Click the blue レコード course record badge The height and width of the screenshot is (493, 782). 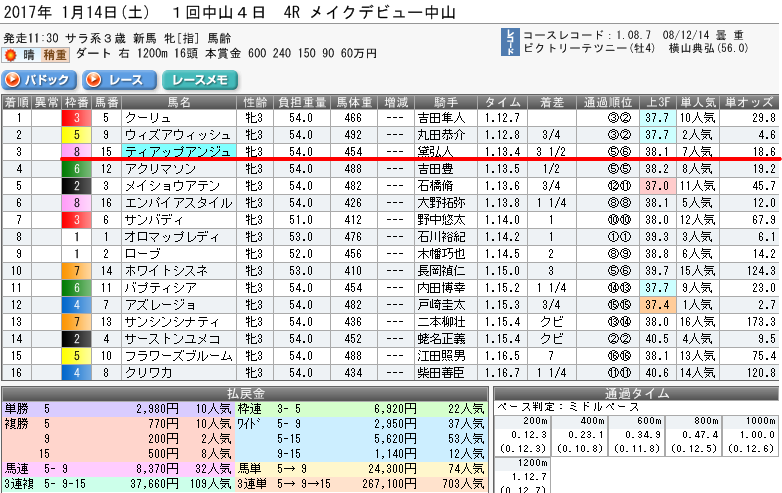point(510,42)
